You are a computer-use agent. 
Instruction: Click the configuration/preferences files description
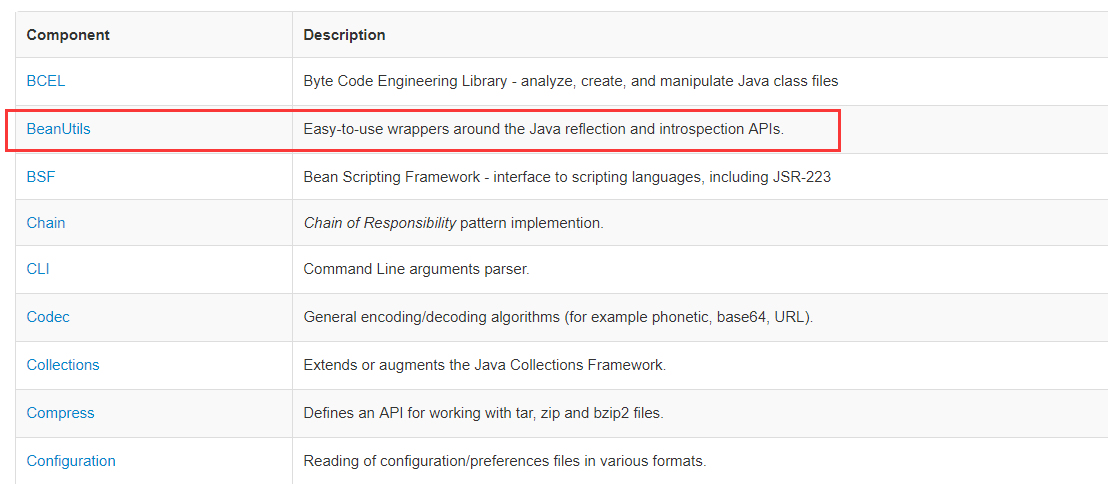505,461
